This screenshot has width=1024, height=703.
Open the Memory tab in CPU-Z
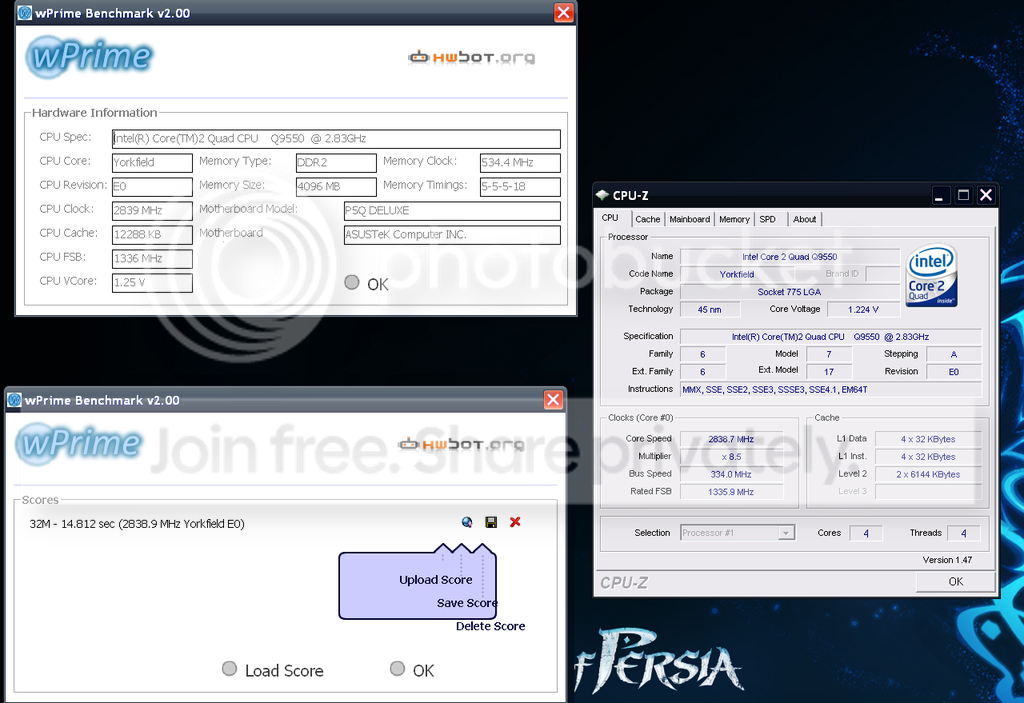(x=734, y=220)
